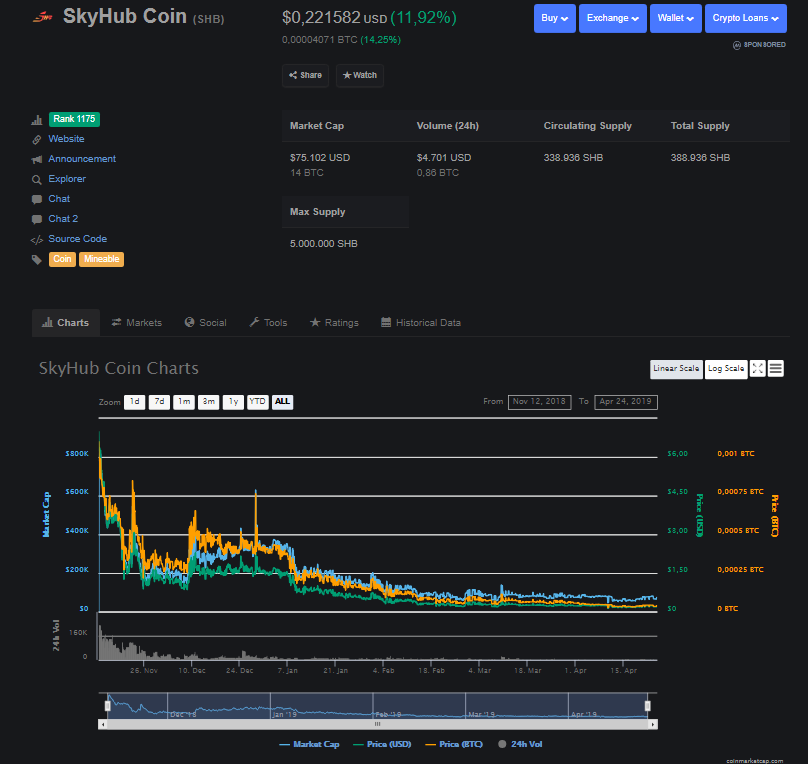The width and height of the screenshot is (808, 764).
Task: Expand the Crypto Loans dropdown
Action: tap(746, 18)
